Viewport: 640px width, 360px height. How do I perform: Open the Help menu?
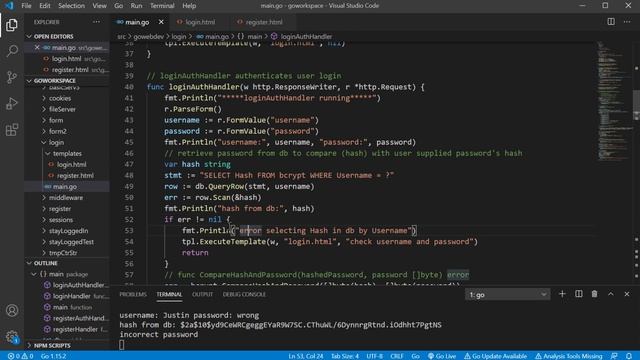point(189,6)
